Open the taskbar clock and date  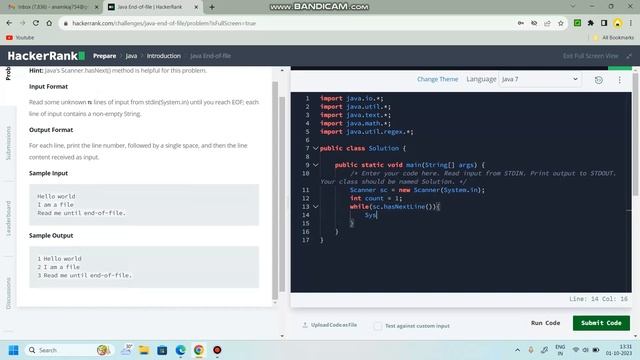tap(619, 350)
